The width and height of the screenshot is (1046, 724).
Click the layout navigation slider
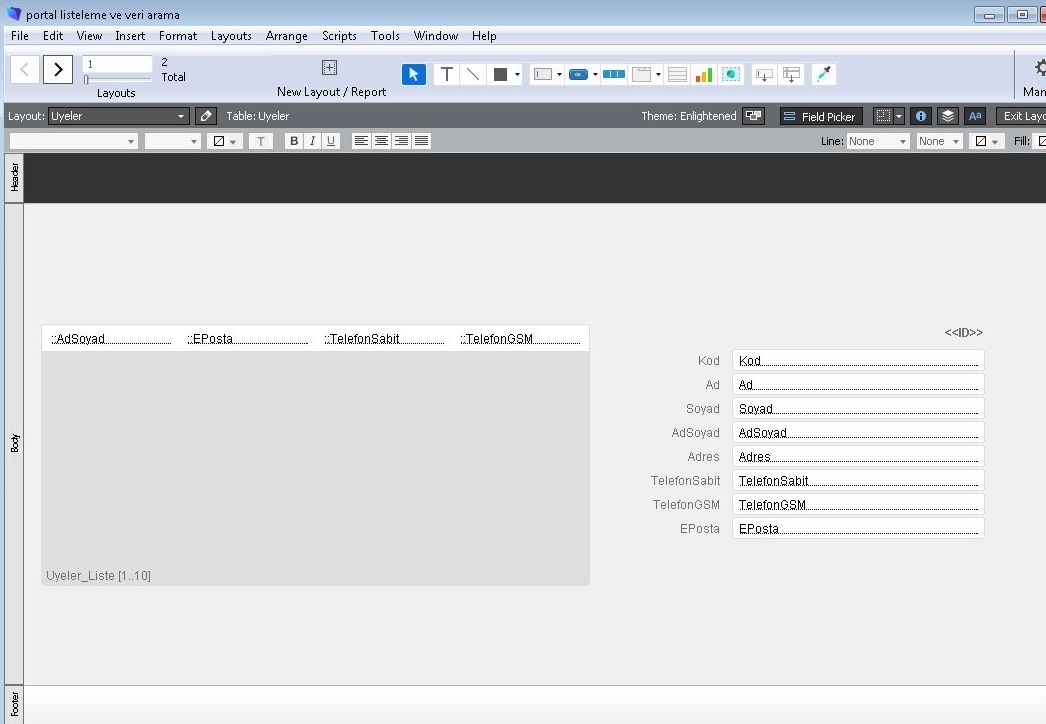pyautogui.click(x=117, y=79)
